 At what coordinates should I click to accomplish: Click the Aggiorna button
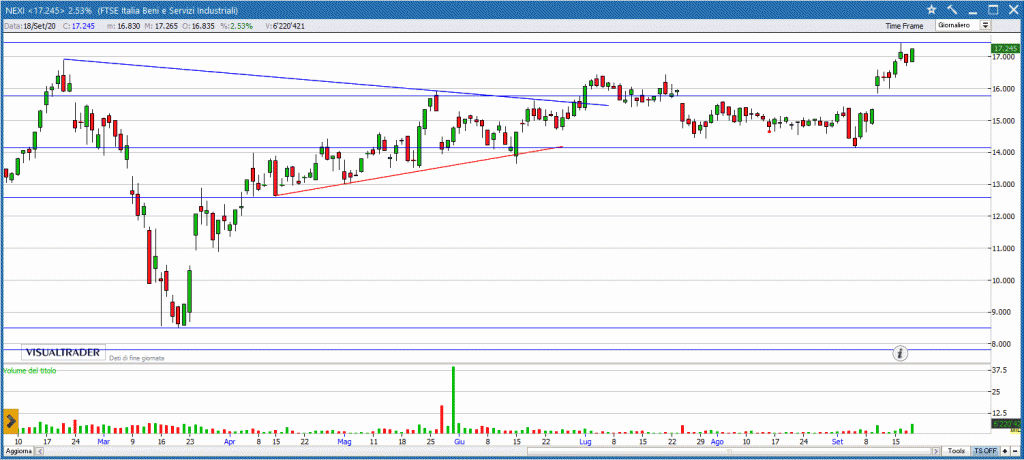(18, 452)
